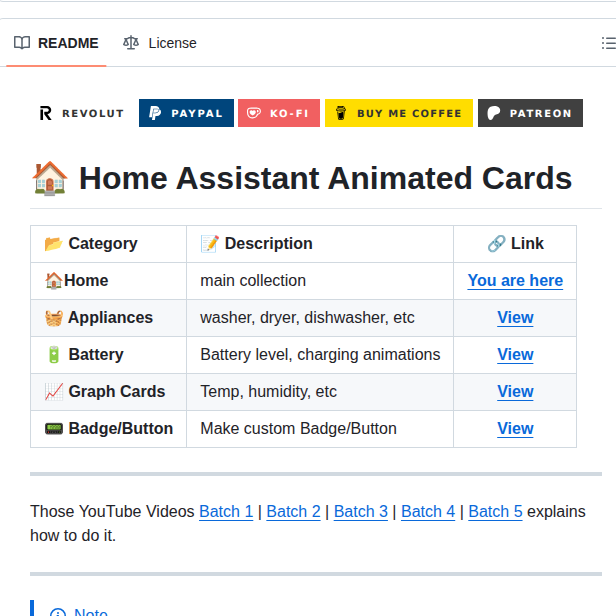Open the Patreon badge

530,113
